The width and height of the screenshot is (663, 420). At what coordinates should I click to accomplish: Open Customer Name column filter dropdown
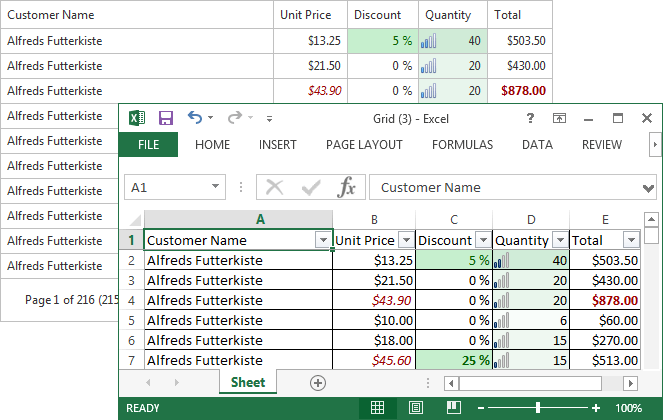[x=322, y=240]
